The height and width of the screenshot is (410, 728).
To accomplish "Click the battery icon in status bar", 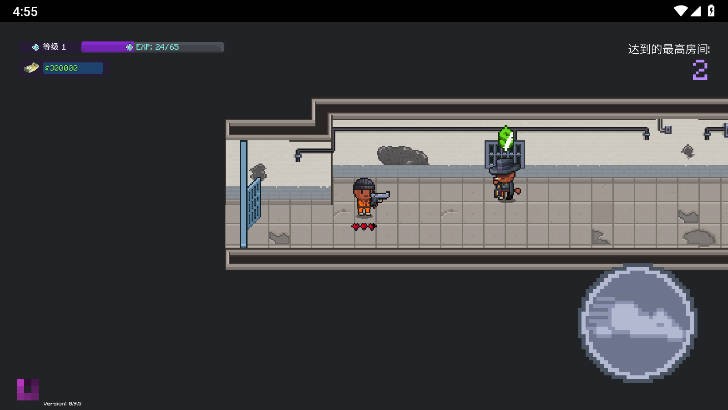I will pos(710,11).
